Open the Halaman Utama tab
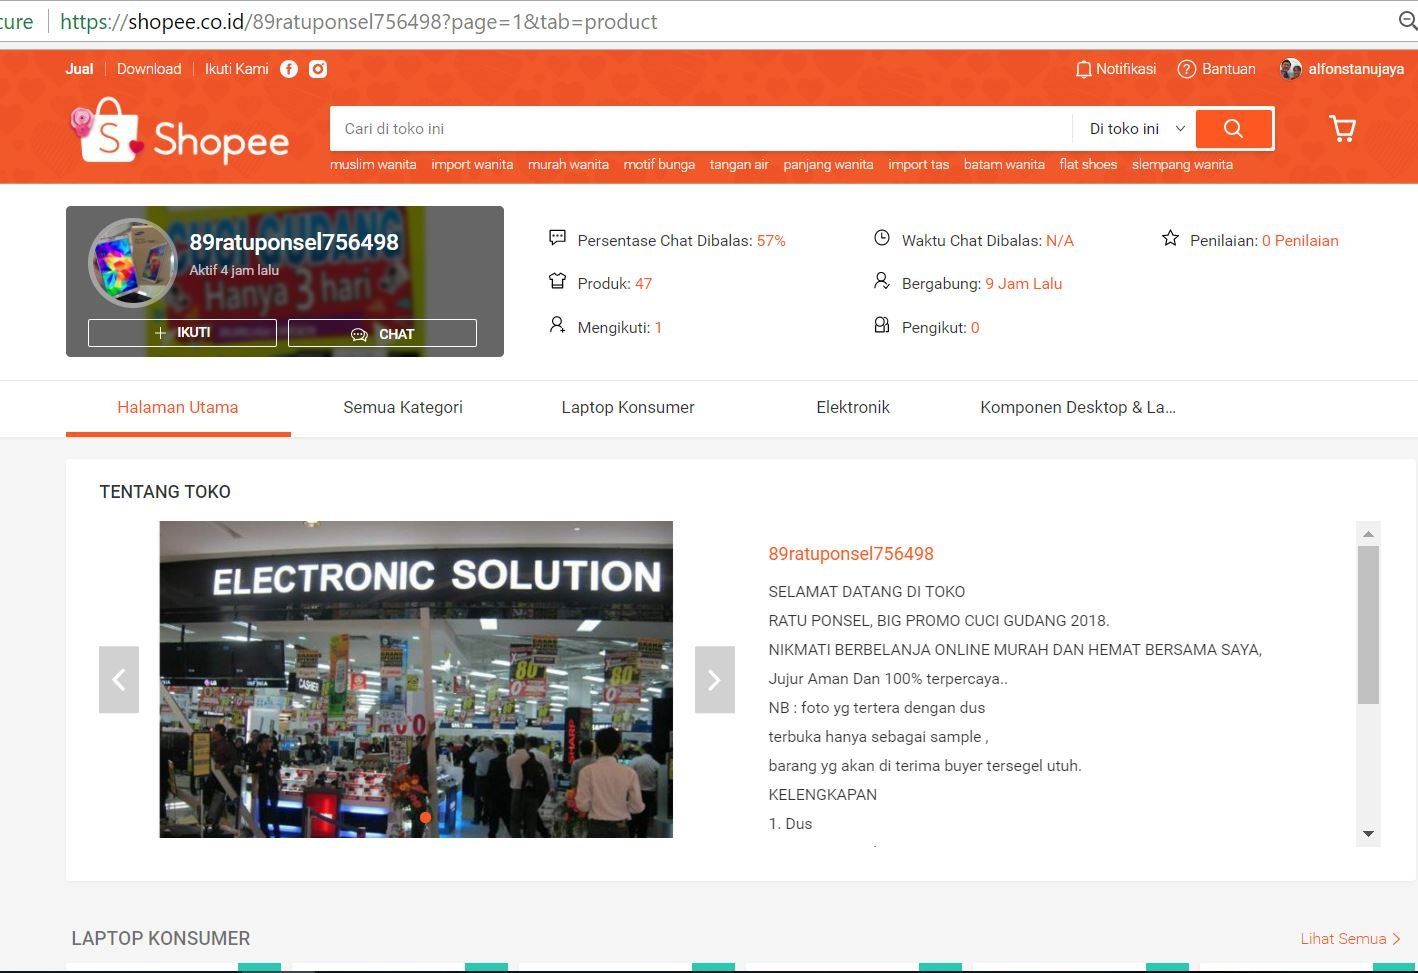 tap(178, 408)
